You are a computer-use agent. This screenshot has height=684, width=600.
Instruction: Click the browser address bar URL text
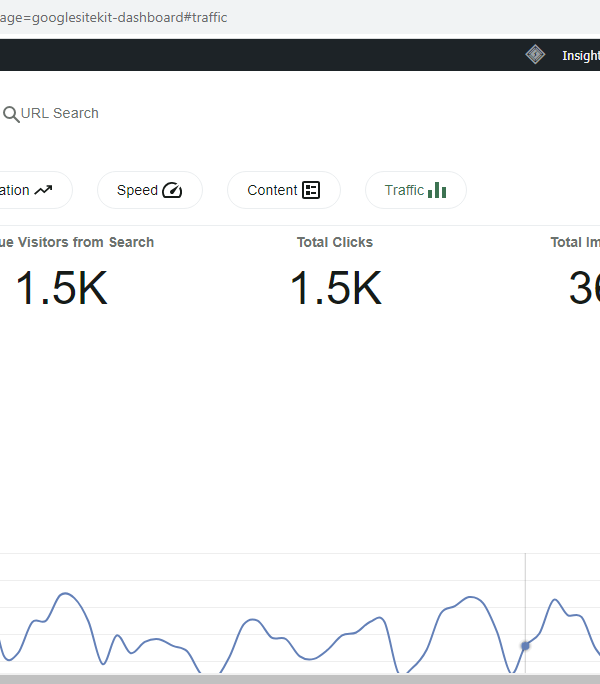point(113,17)
